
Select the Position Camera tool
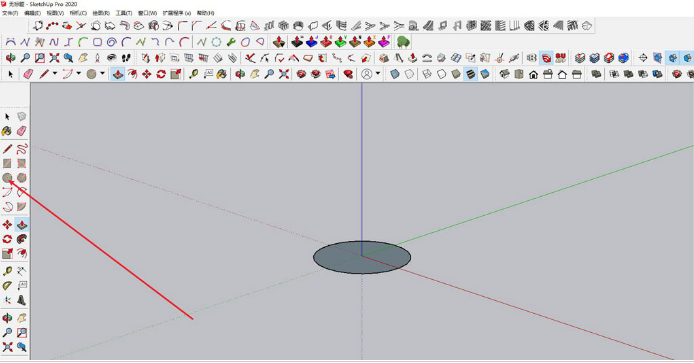point(97,58)
